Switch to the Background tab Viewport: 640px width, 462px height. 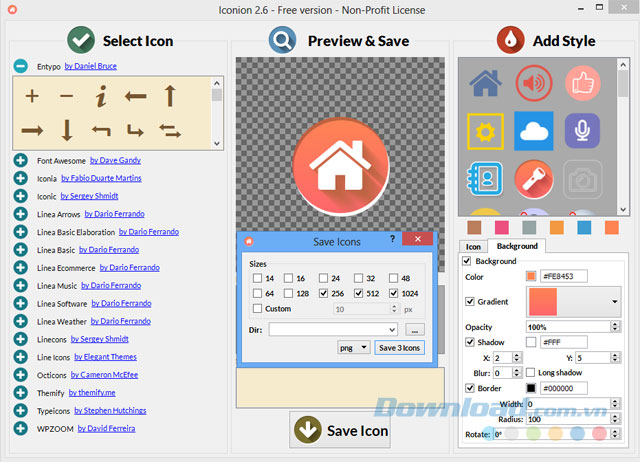pyautogui.click(x=517, y=246)
